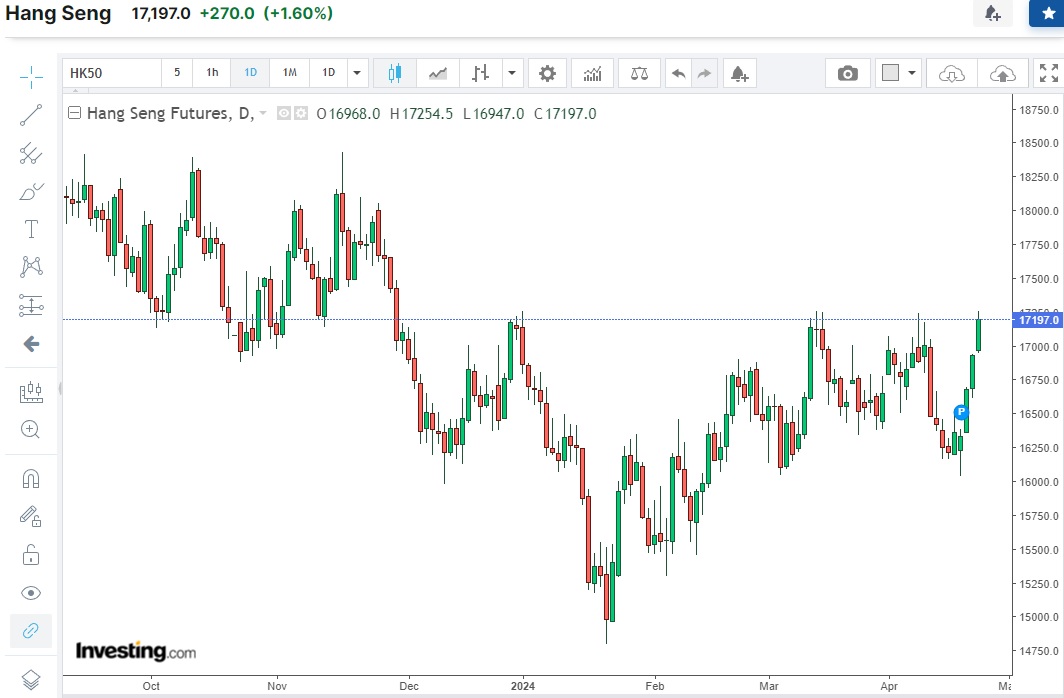Click the second 1D interval button
This screenshot has width=1064, height=698.
pos(328,73)
